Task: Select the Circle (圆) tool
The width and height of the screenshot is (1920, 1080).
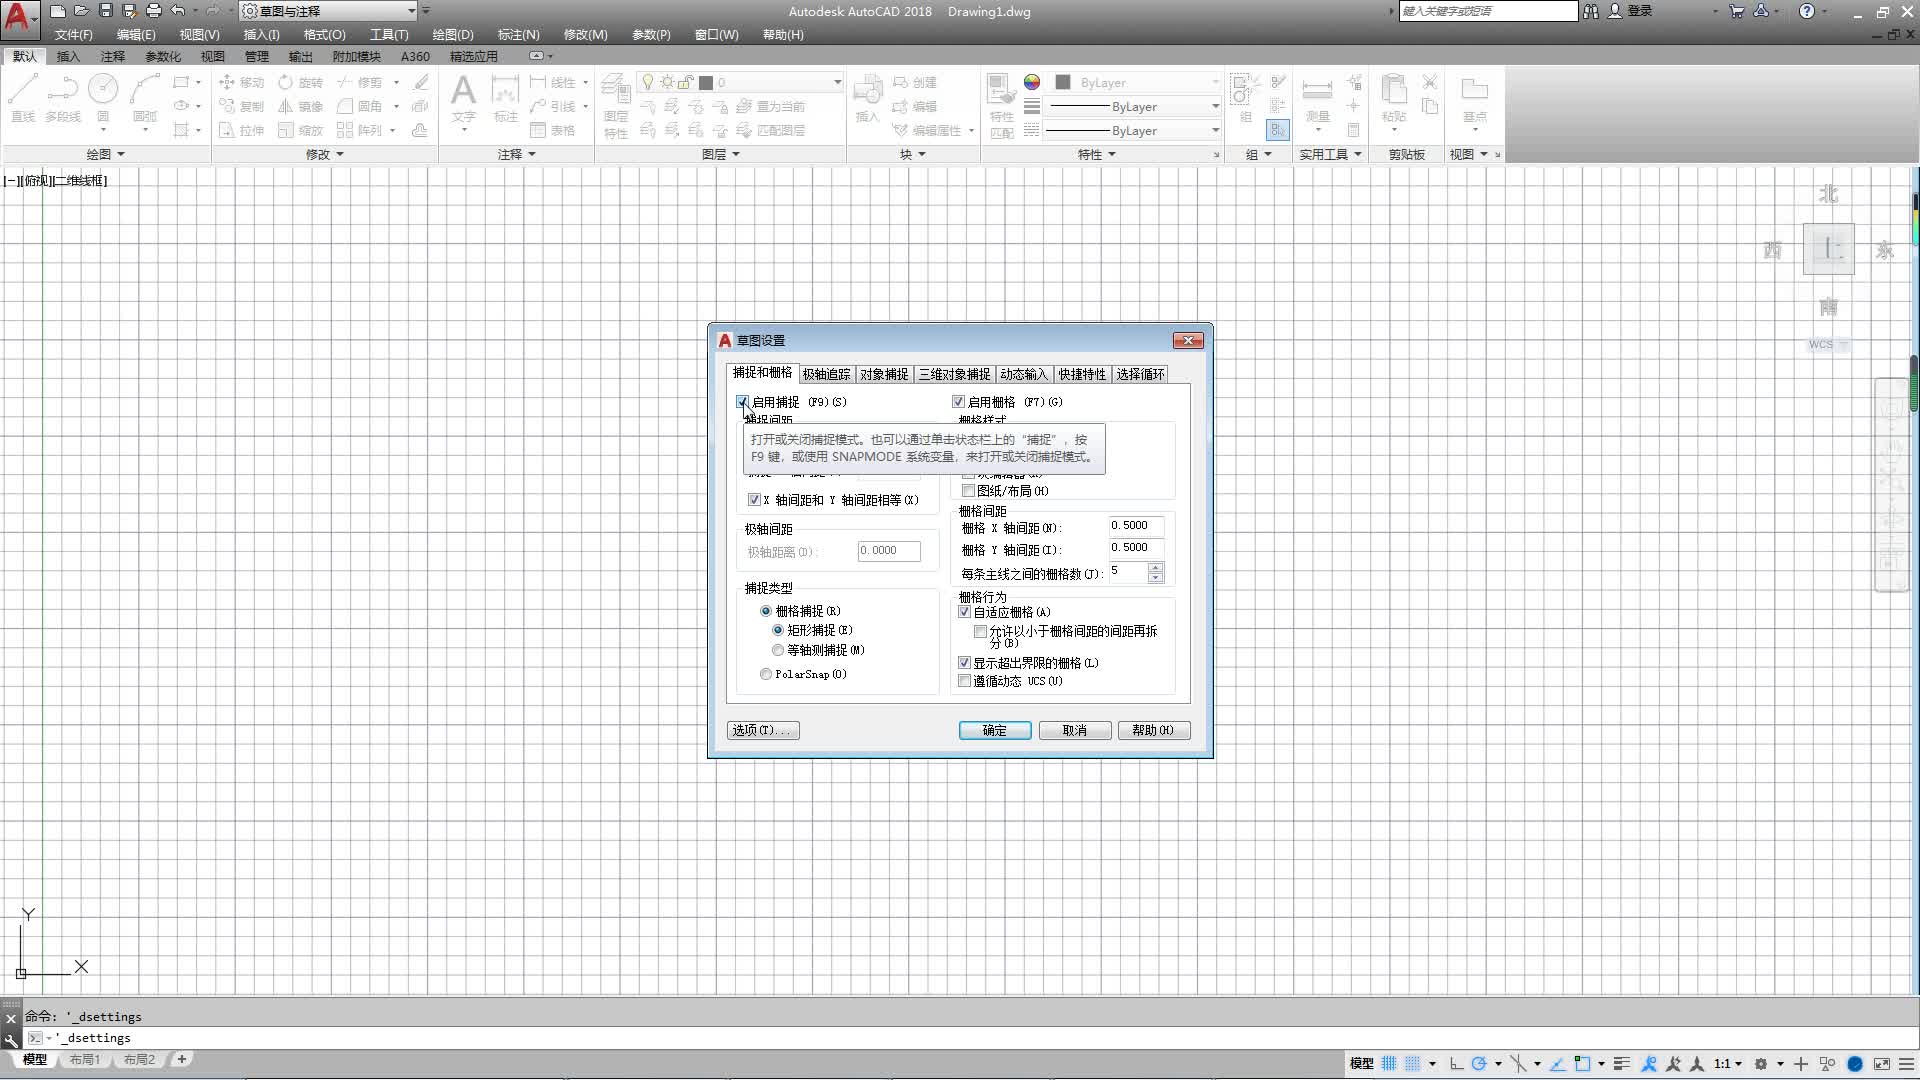Action: [x=103, y=98]
